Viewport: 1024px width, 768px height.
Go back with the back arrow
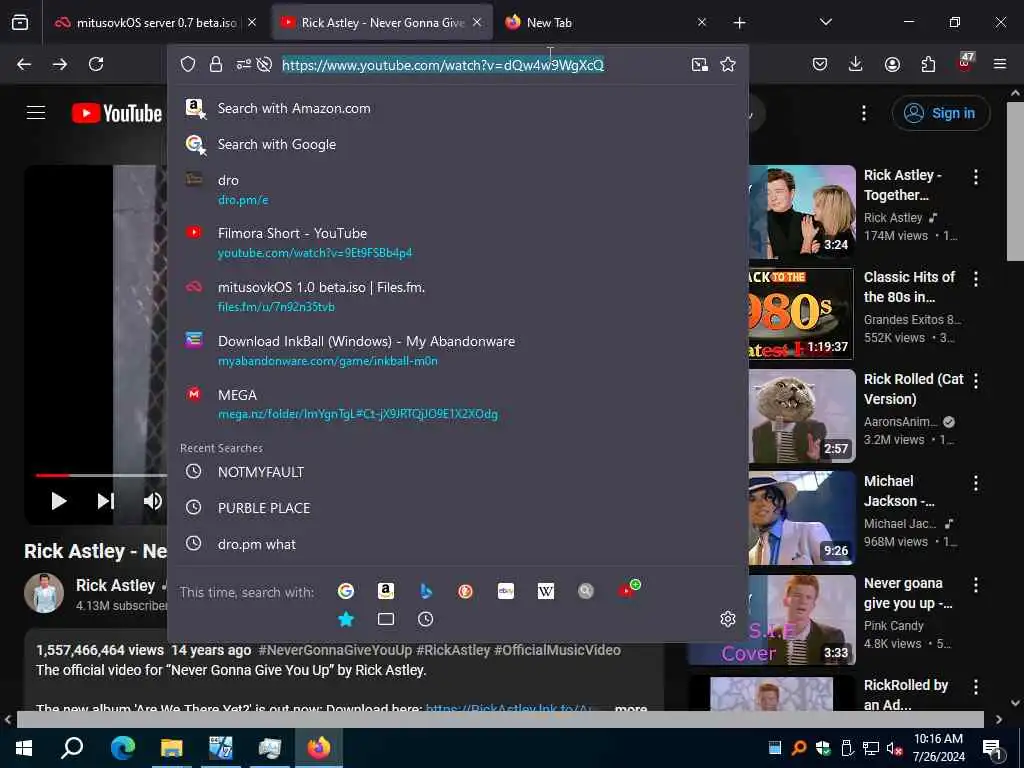[24, 64]
